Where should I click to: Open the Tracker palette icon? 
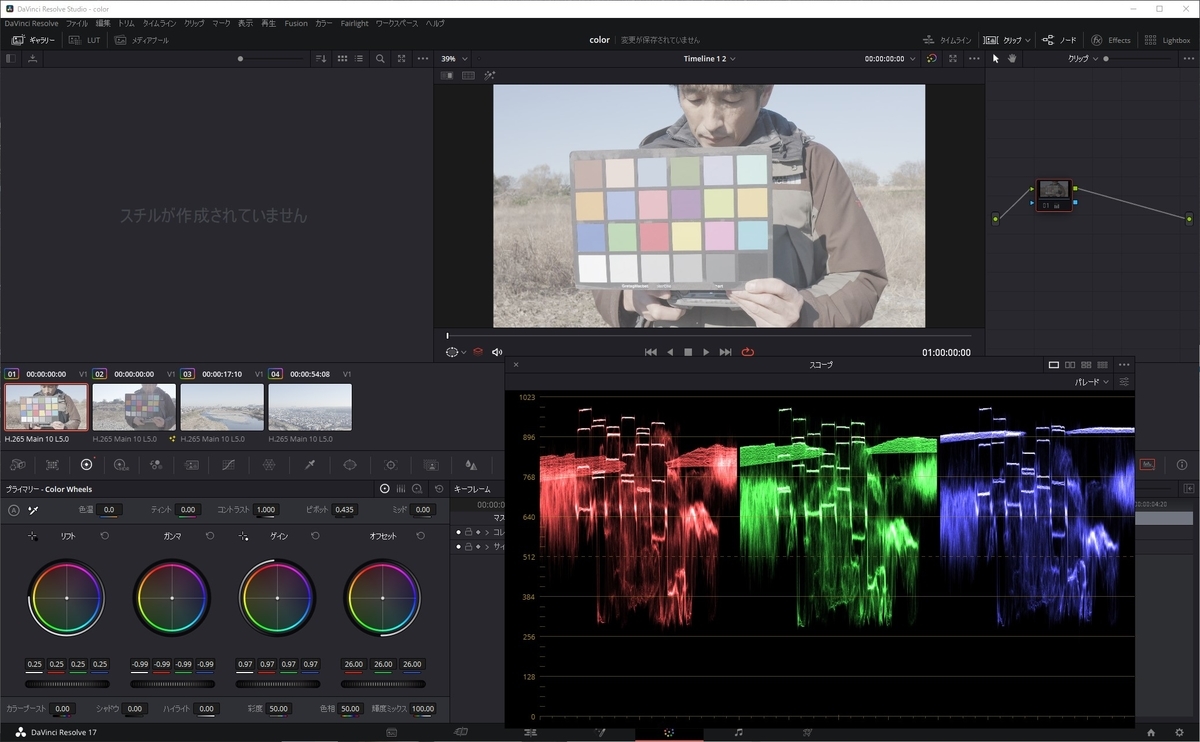point(391,465)
